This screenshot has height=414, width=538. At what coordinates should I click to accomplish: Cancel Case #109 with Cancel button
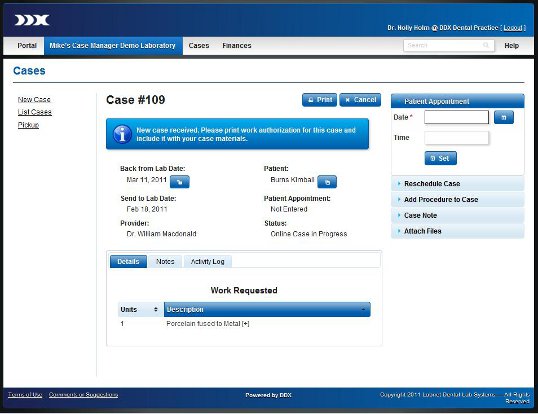click(x=360, y=100)
